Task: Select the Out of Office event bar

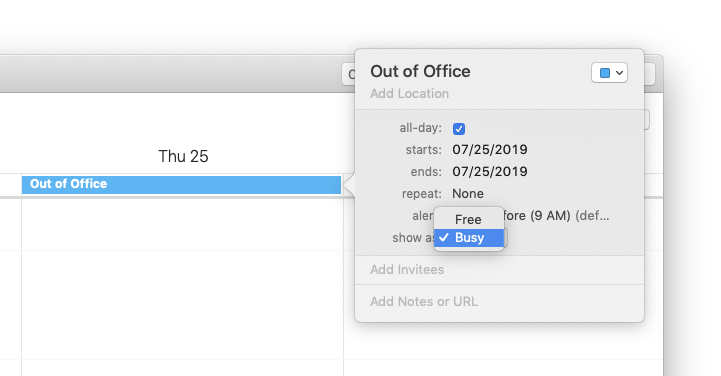Action: pyautogui.click(x=182, y=184)
